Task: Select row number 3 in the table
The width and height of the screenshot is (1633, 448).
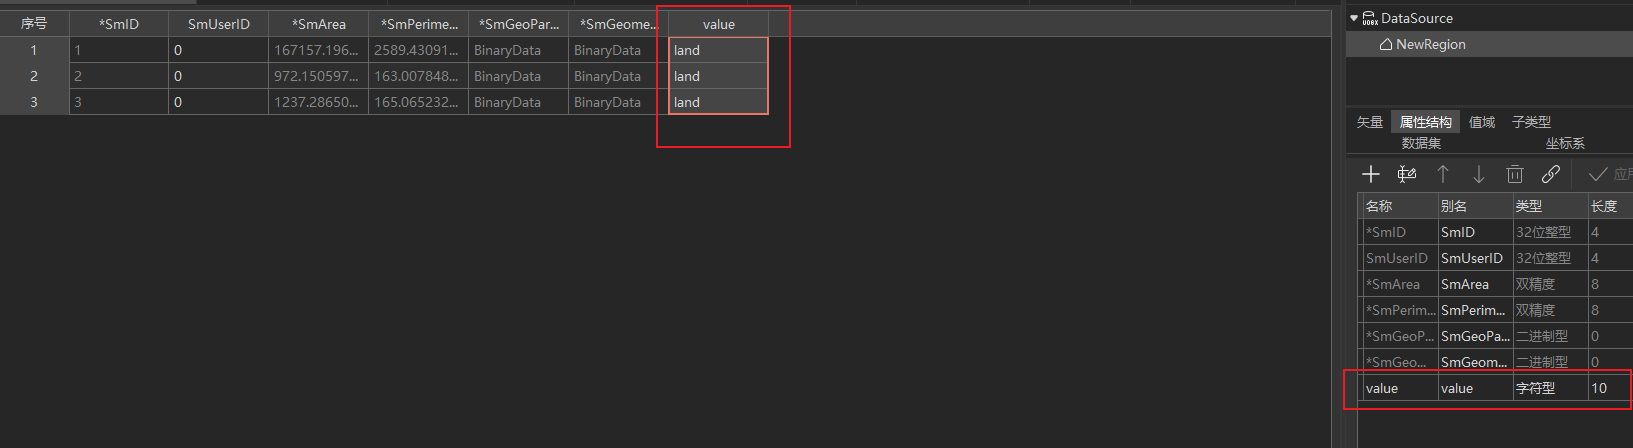Action: pos(34,102)
